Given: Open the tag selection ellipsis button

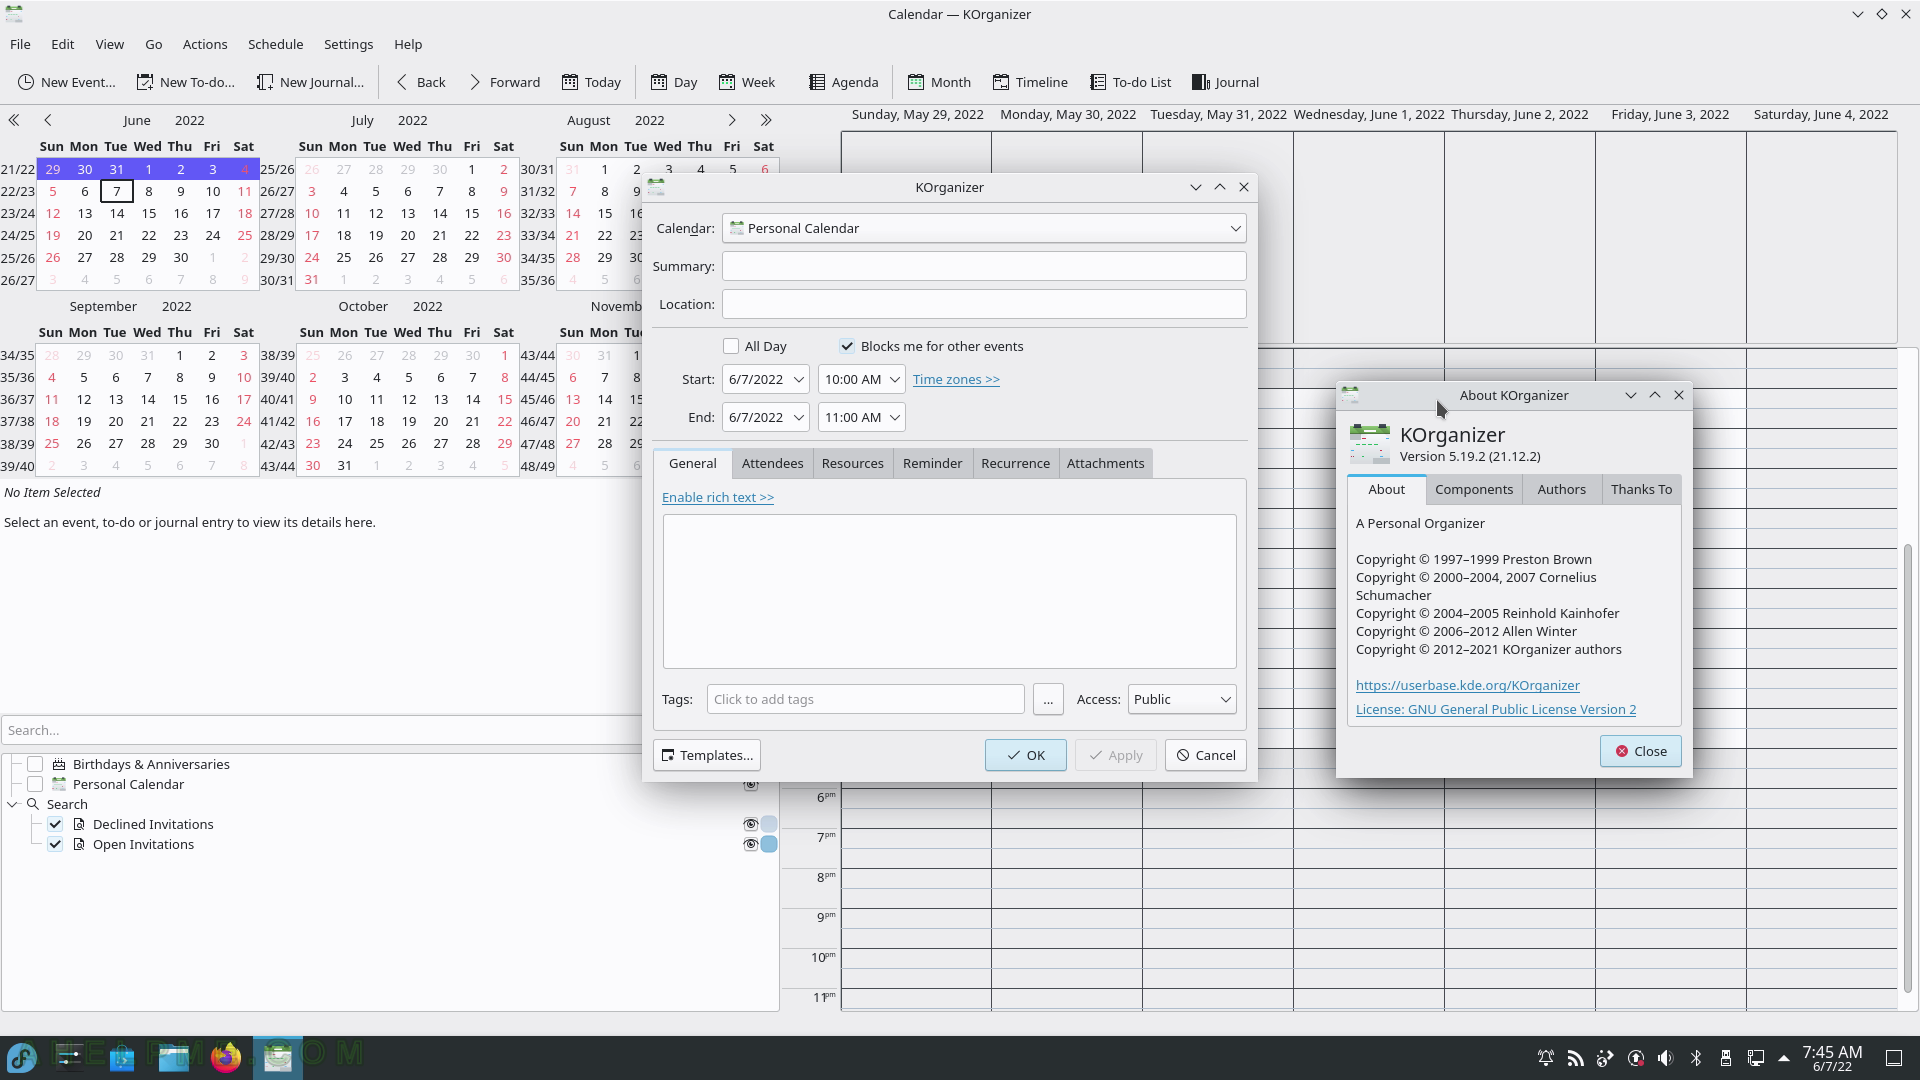Looking at the screenshot, I should click(1048, 699).
